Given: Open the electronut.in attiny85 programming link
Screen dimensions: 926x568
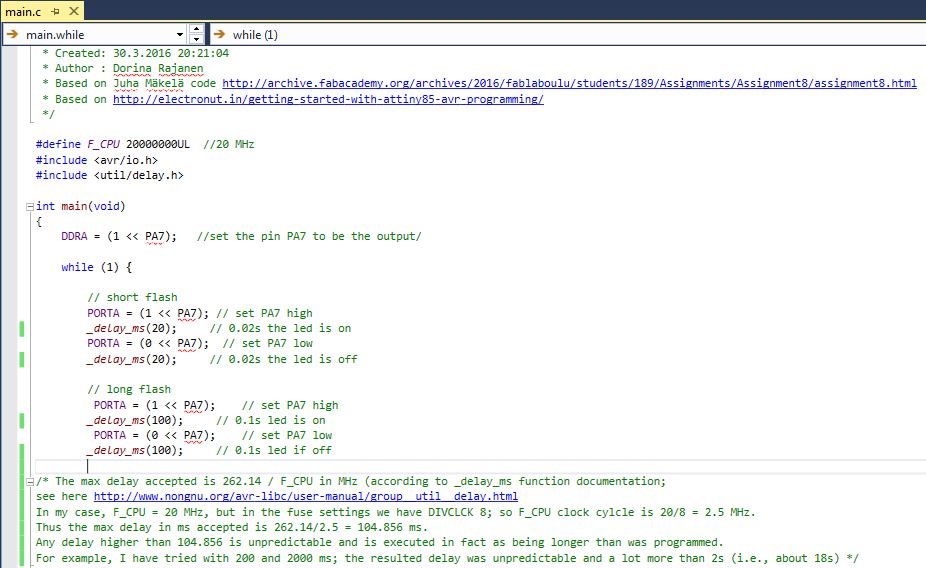Looking at the screenshot, I should pos(328,99).
